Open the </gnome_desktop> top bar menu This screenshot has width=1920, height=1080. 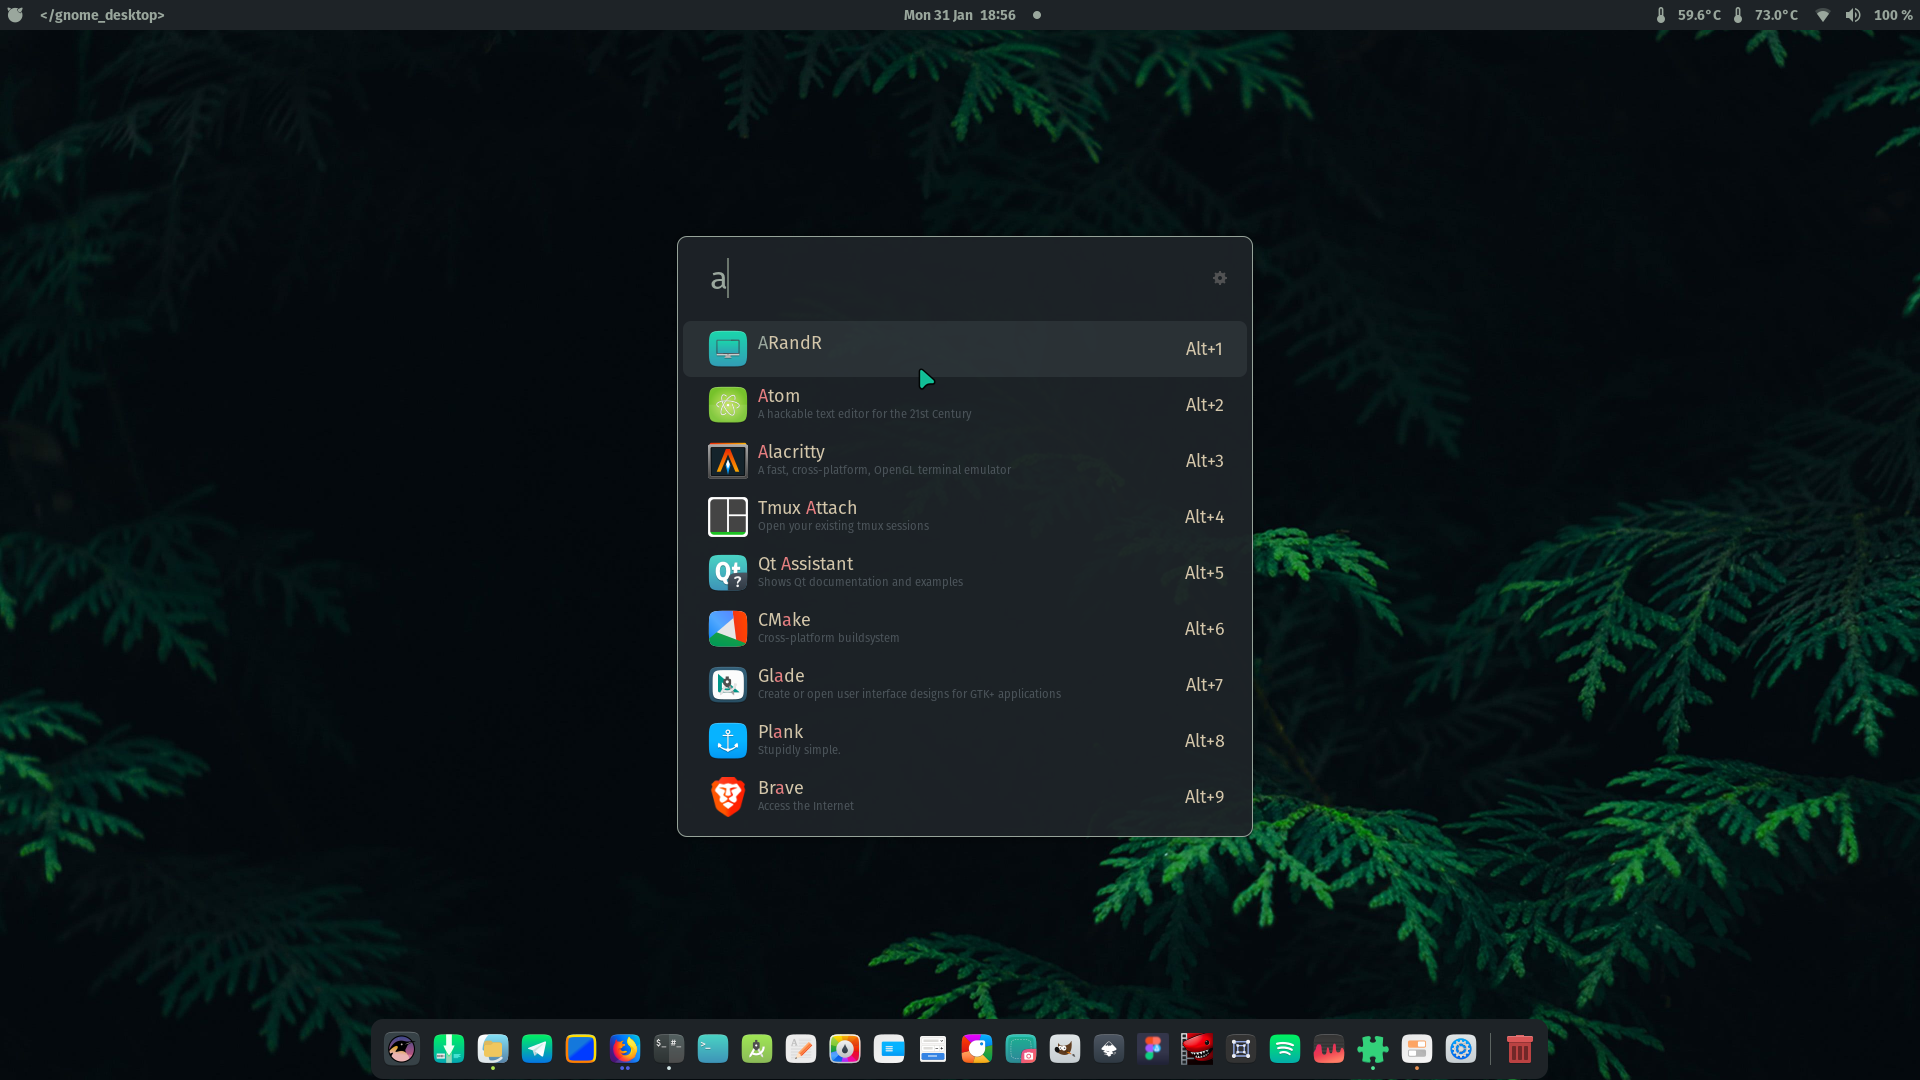click(x=102, y=15)
